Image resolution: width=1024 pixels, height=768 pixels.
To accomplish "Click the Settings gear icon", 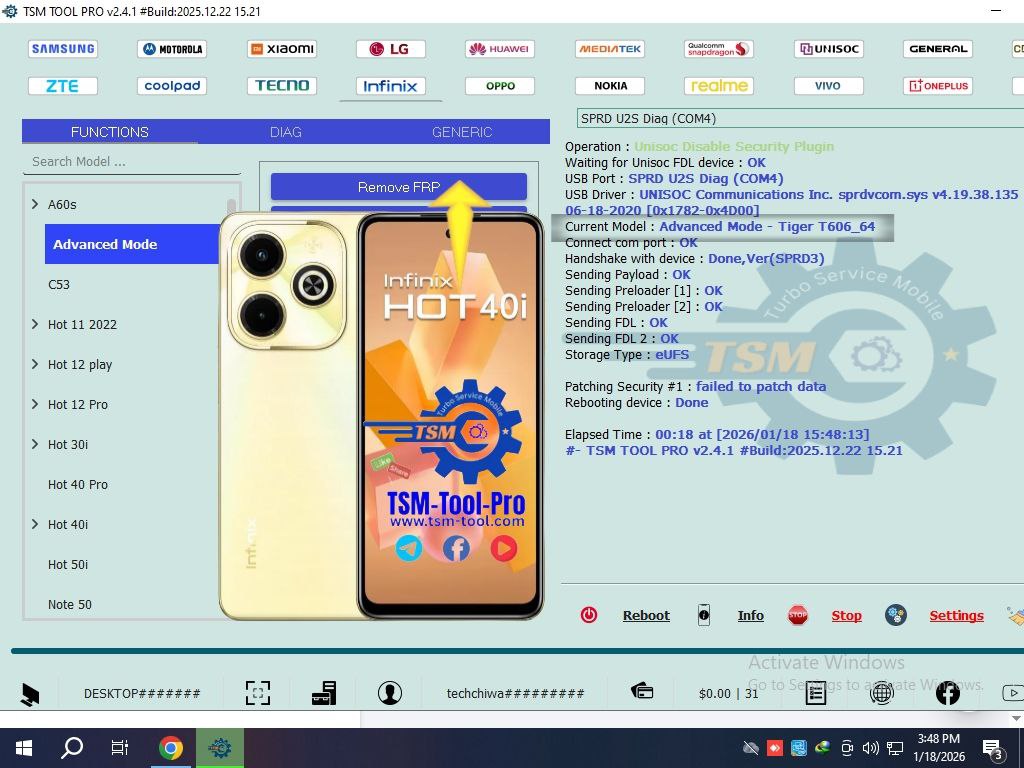I will pos(895,615).
